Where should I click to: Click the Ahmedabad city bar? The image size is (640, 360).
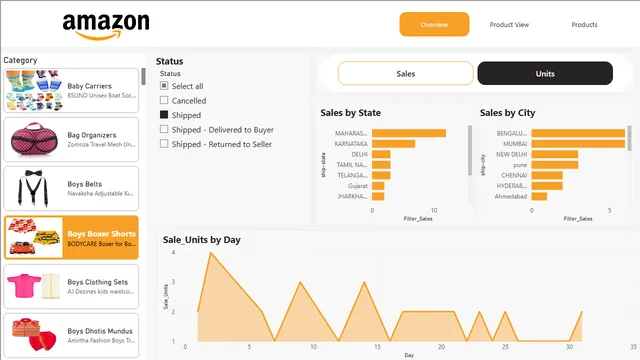[539, 196]
